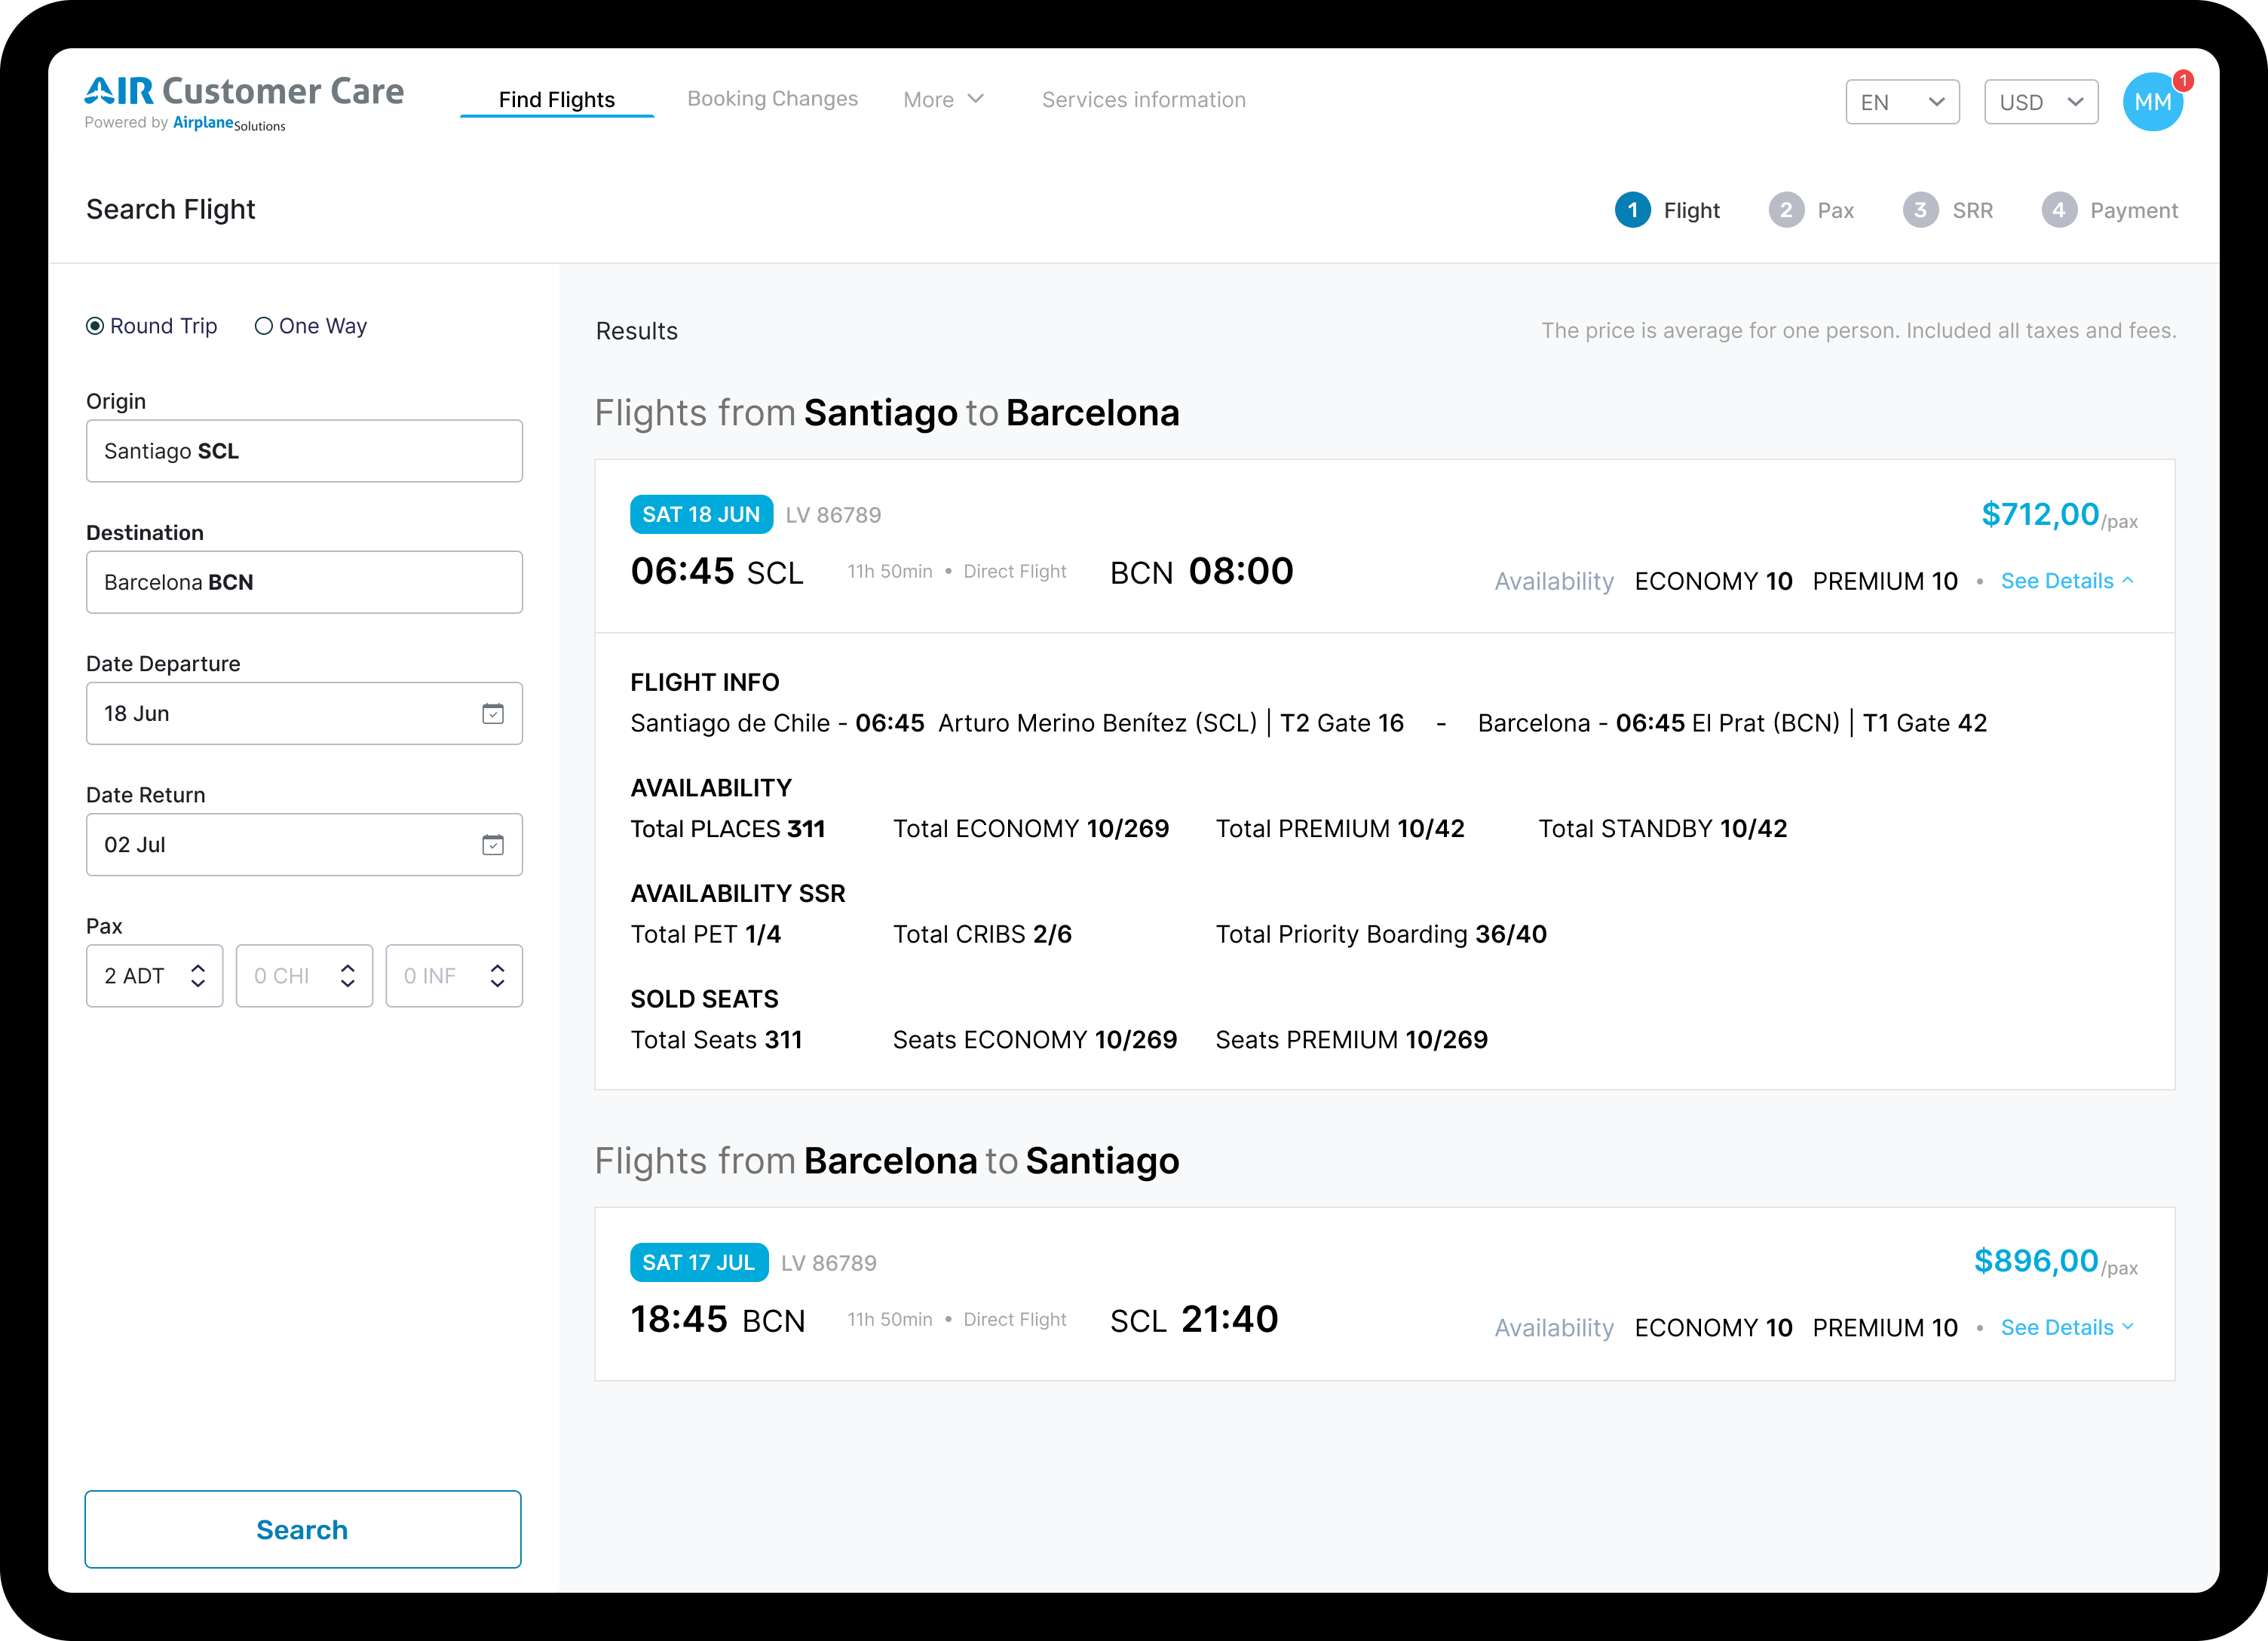Open the Services information tab
The height and width of the screenshot is (1641, 2268).
coord(1143,100)
